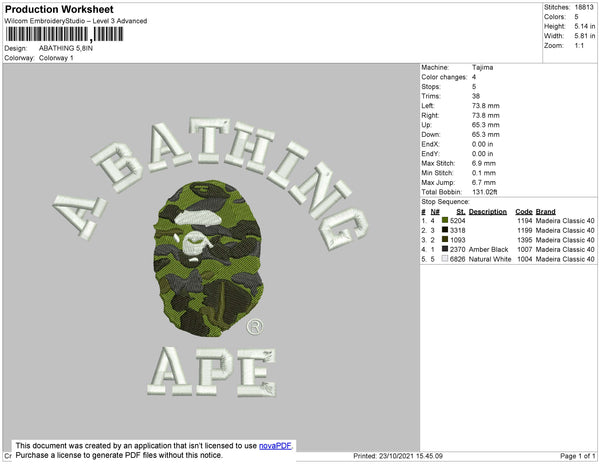600x464 pixels.
Task: Click the Colorway 1 value
Action: tap(56, 58)
